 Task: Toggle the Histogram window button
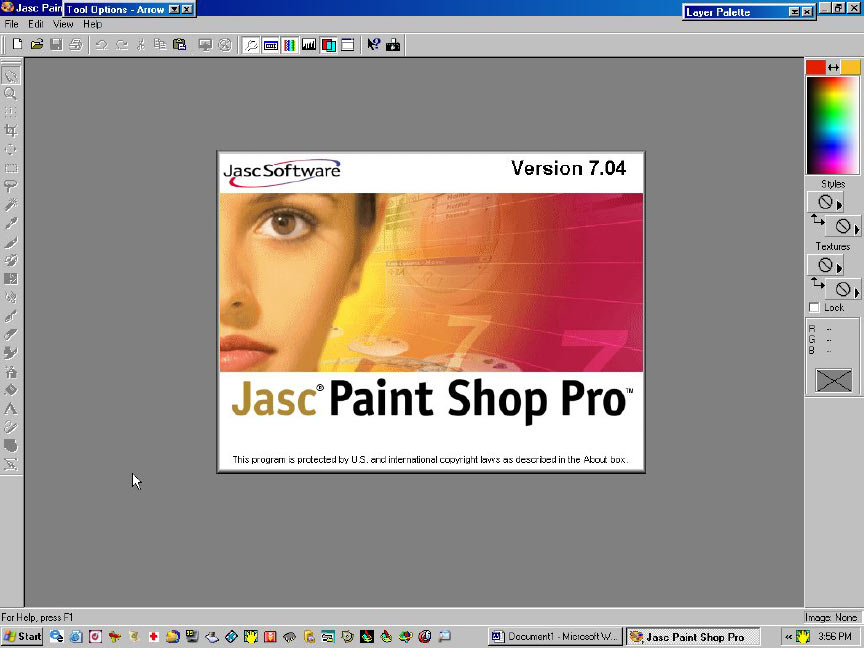(309, 45)
